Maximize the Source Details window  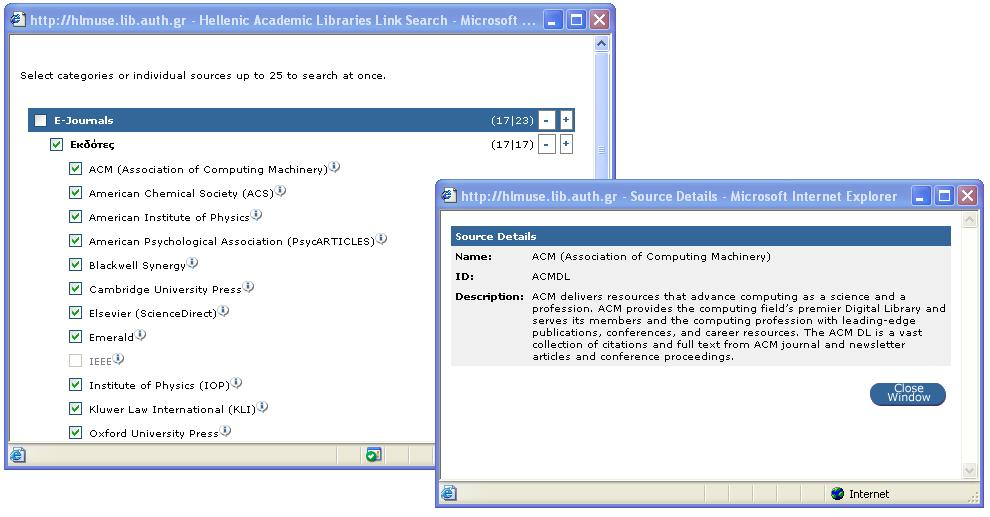[944, 196]
